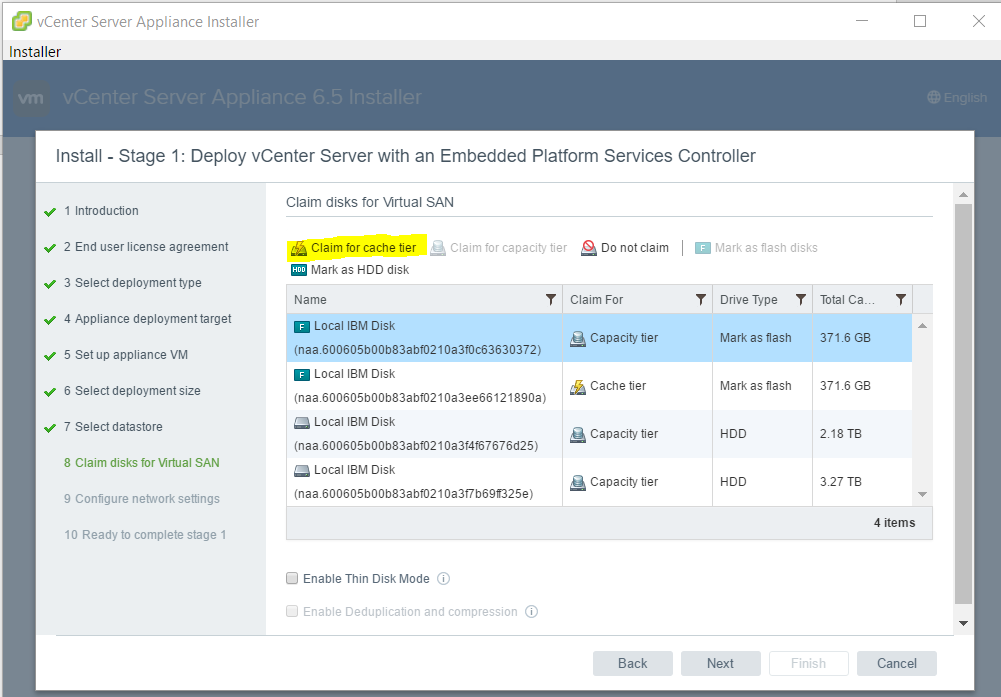The height and width of the screenshot is (697, 1001).
Task: Click info icon next to Thin Disk Mode
Action: point(444,578)
